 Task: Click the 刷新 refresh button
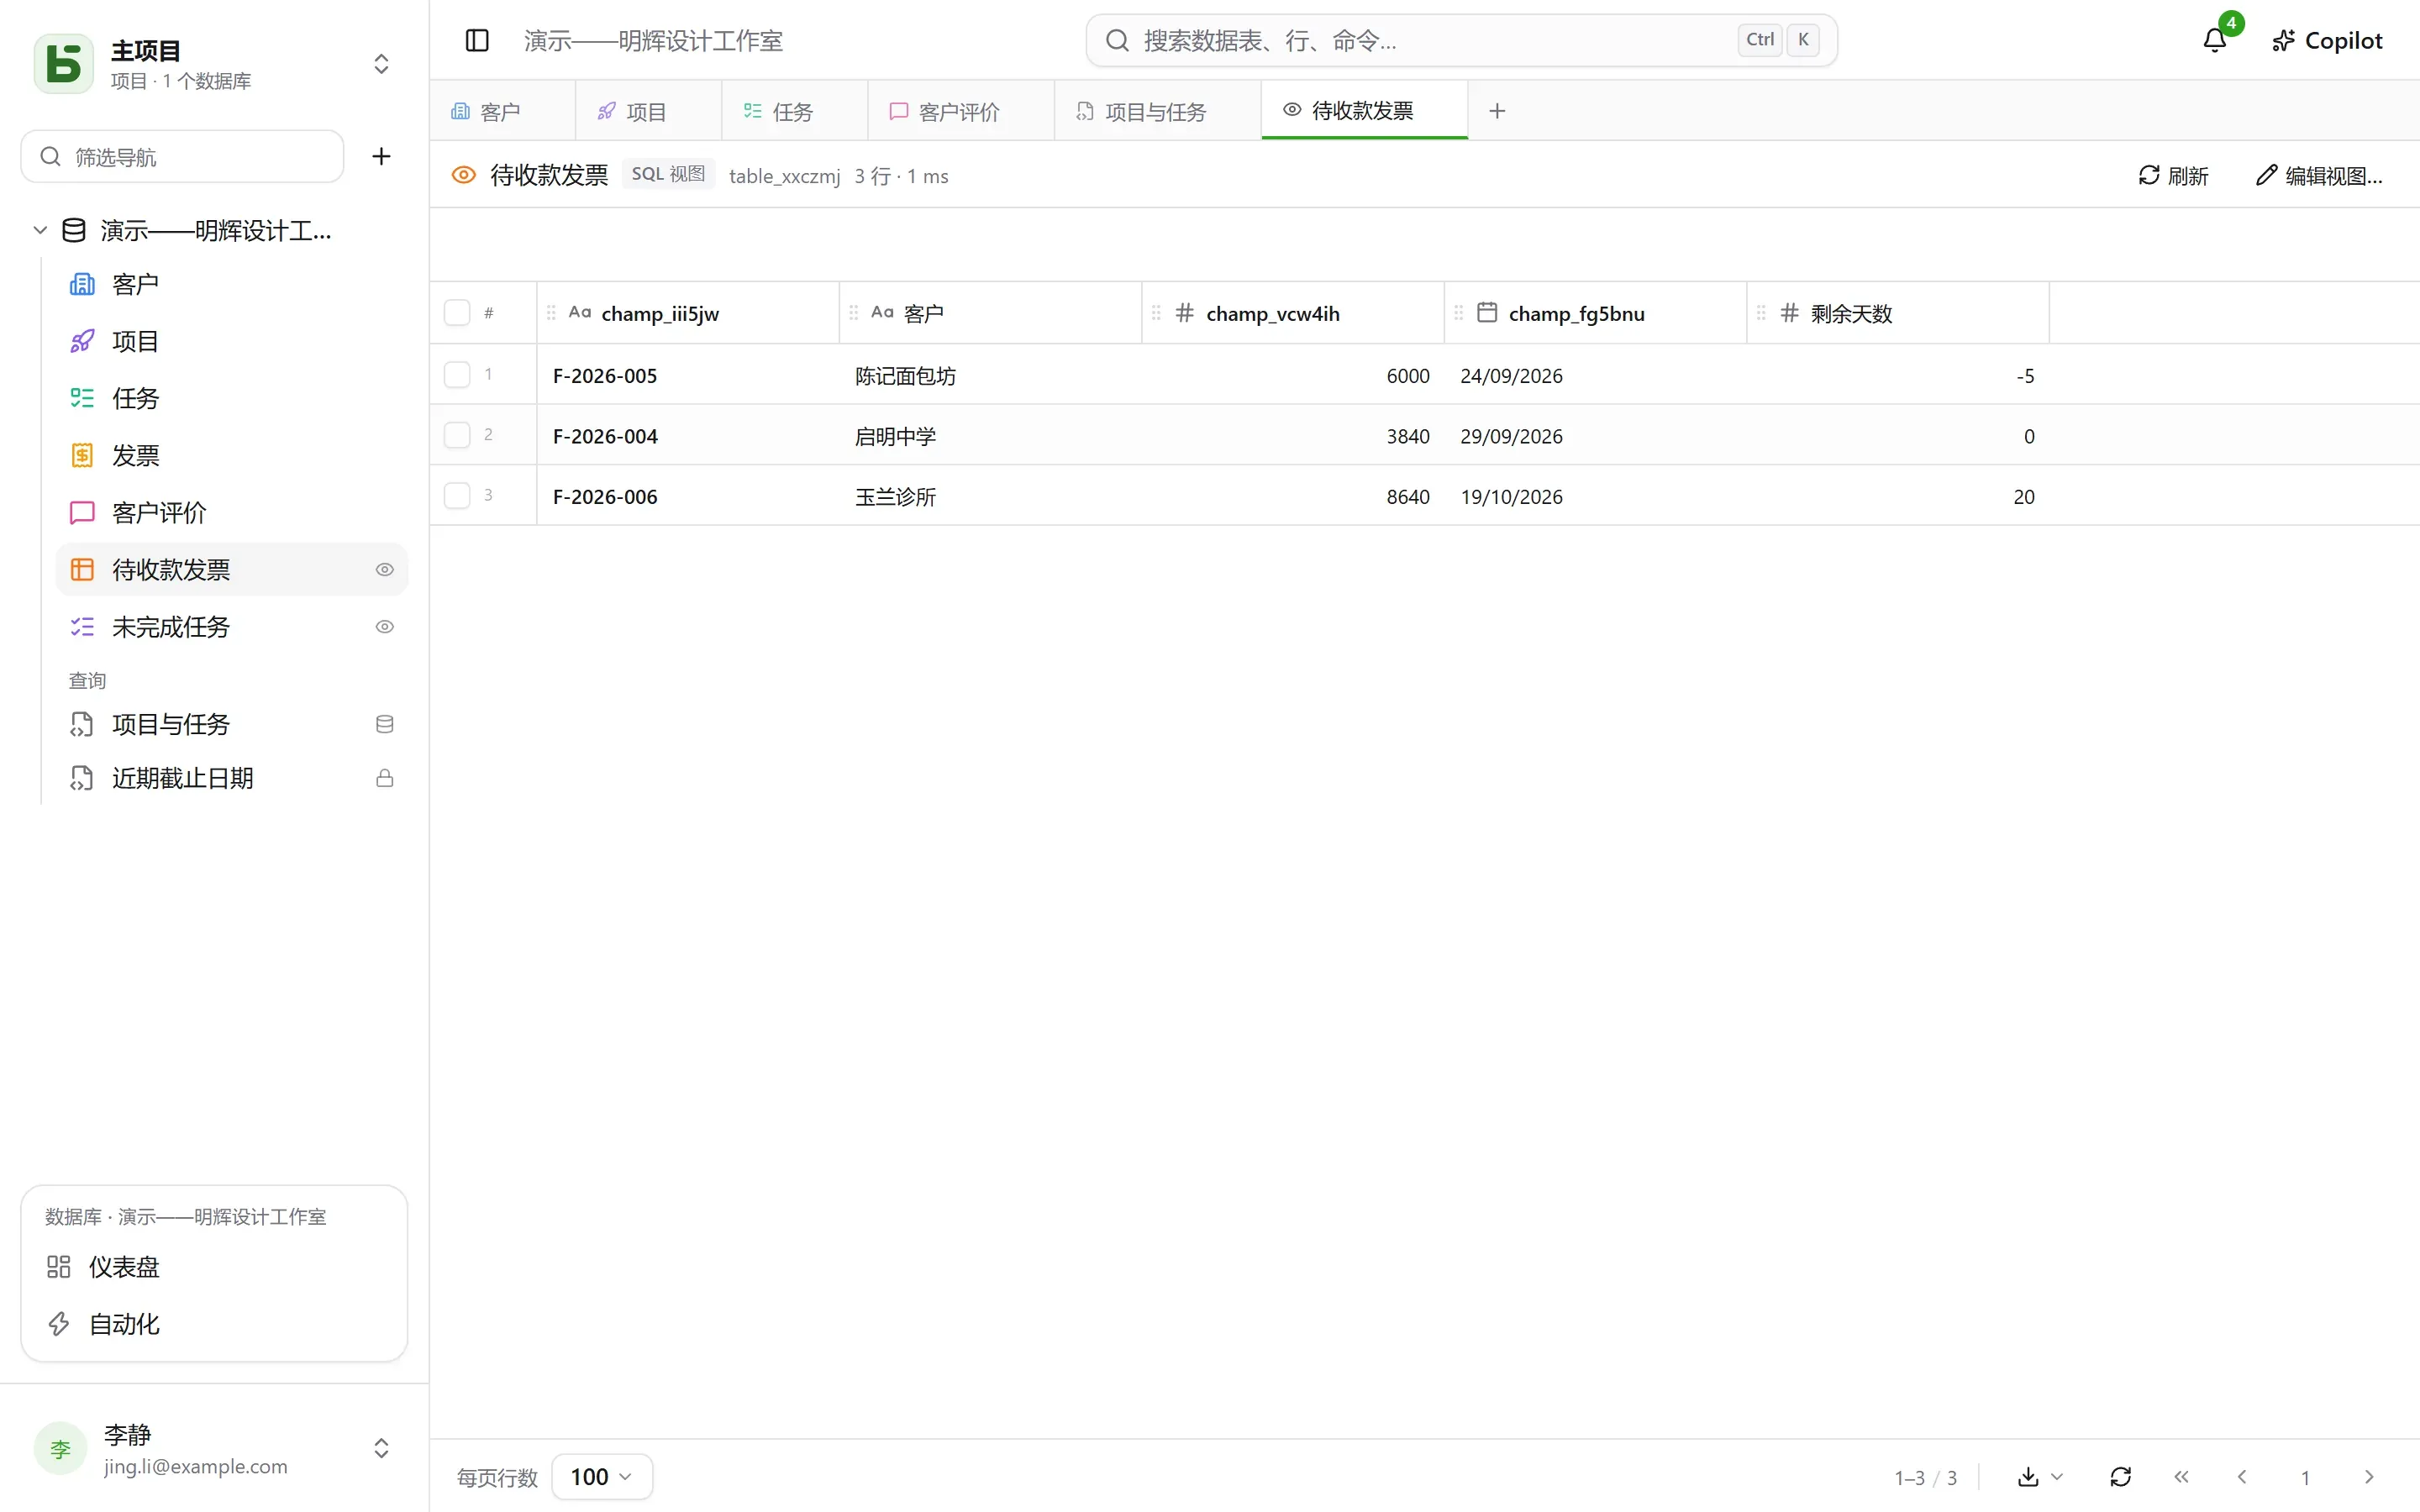tap(2173, 175)
